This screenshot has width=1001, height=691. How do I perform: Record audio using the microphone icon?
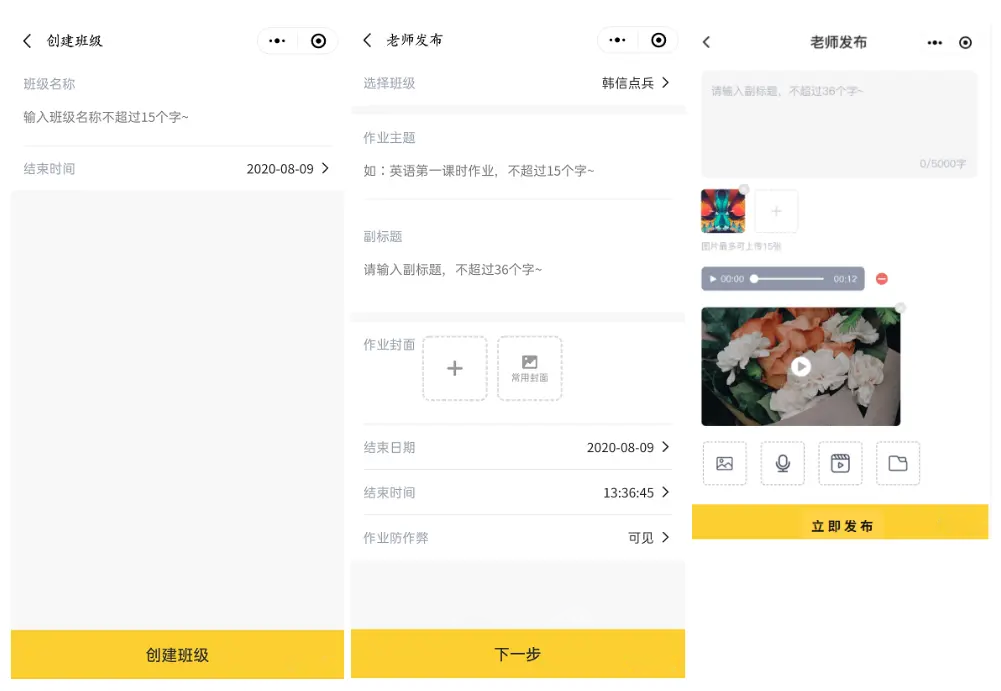point(783,463)
